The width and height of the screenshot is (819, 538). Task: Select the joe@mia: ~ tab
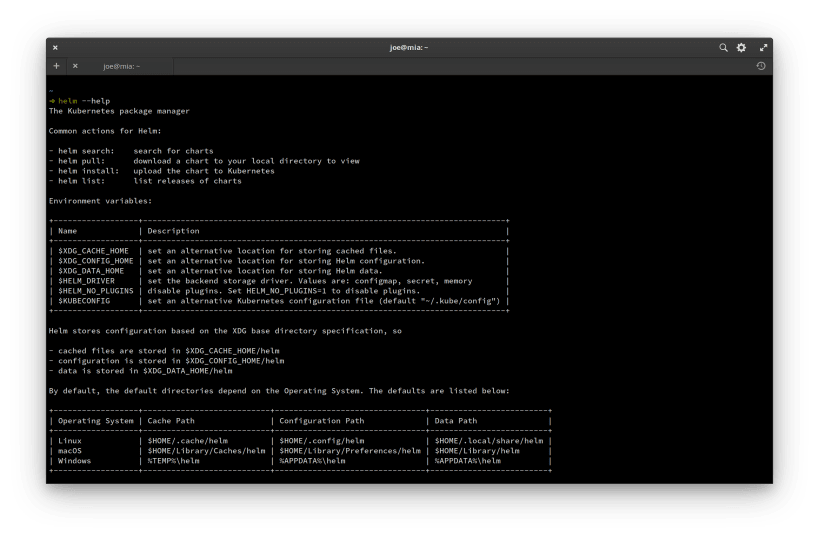[x=121, y=66]
